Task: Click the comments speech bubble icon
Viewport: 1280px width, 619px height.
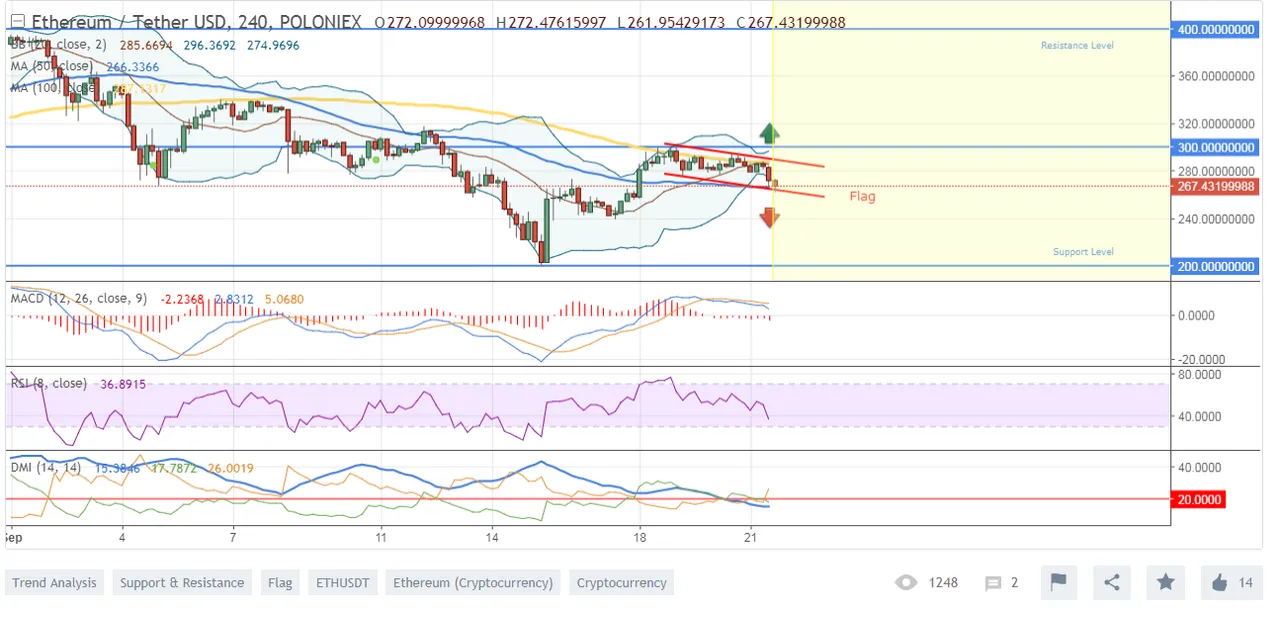Action: [x=993, y=583]
